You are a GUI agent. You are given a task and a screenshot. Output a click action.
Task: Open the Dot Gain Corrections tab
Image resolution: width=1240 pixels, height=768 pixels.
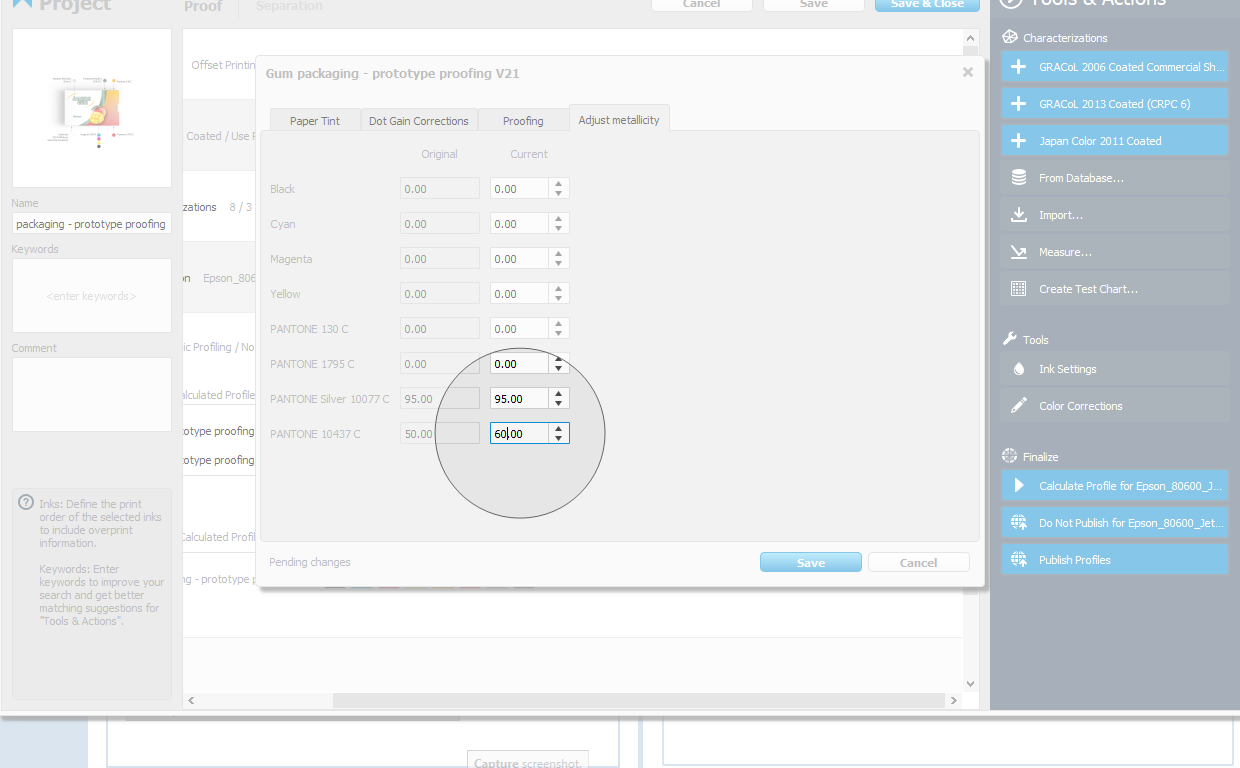[x=418, y=121]
